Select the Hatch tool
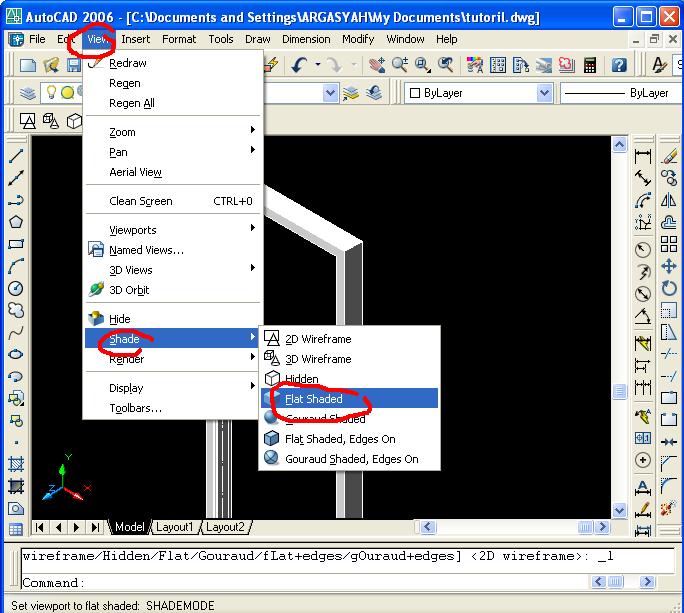 (x=16, y=464)
